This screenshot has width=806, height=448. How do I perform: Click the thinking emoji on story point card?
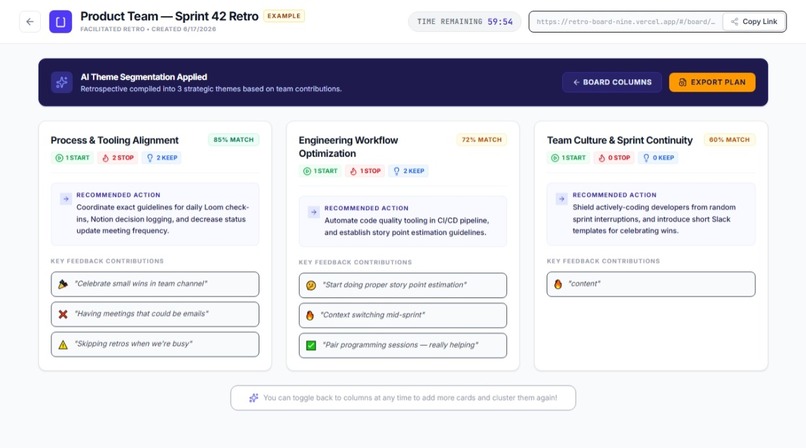click(x=311, y=285)
